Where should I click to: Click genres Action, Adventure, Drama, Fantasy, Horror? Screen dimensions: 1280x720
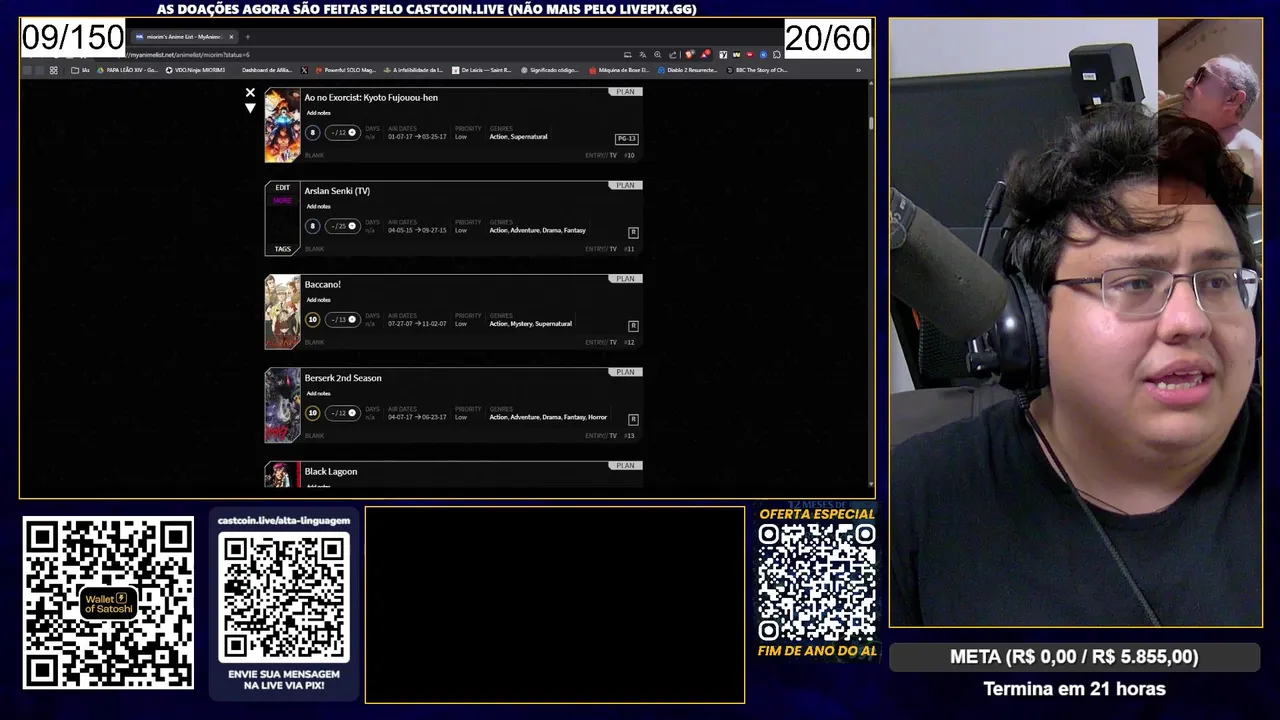548,417
